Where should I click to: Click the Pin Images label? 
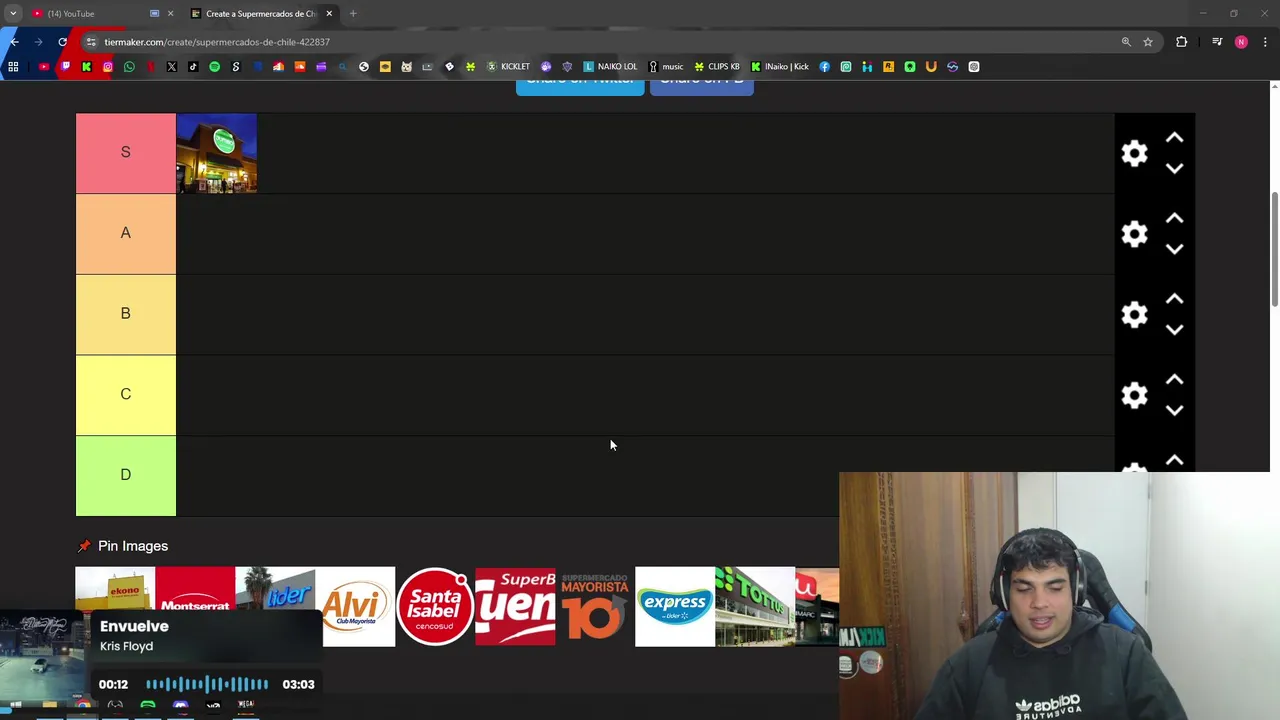(x=133, y=546)
